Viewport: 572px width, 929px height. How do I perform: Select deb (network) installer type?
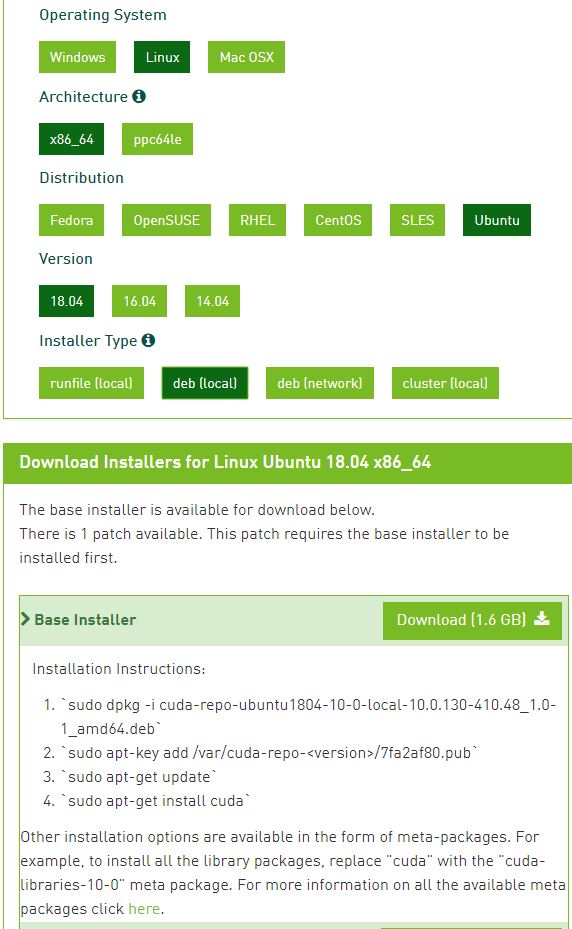pyautogui.click(x=320, y=383)
